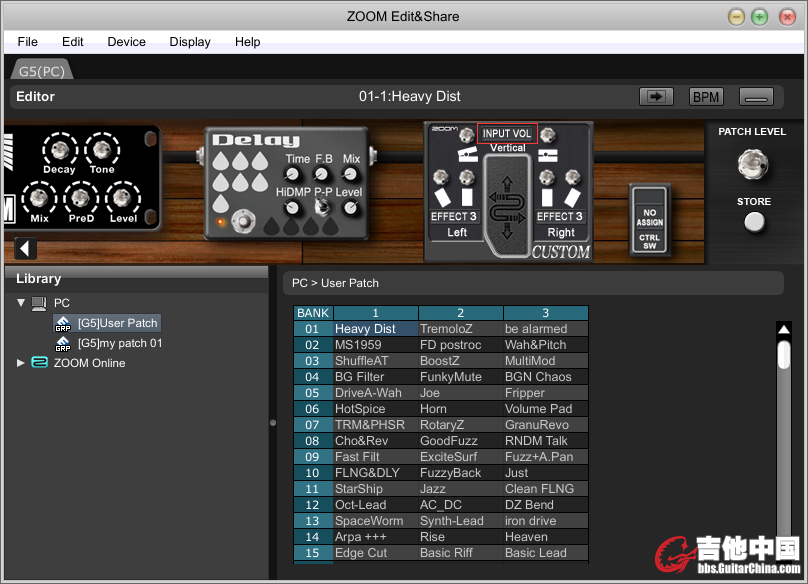The image size is (808, 584).
Task: Collapse the PC tree node
Action: click(21, 303)
